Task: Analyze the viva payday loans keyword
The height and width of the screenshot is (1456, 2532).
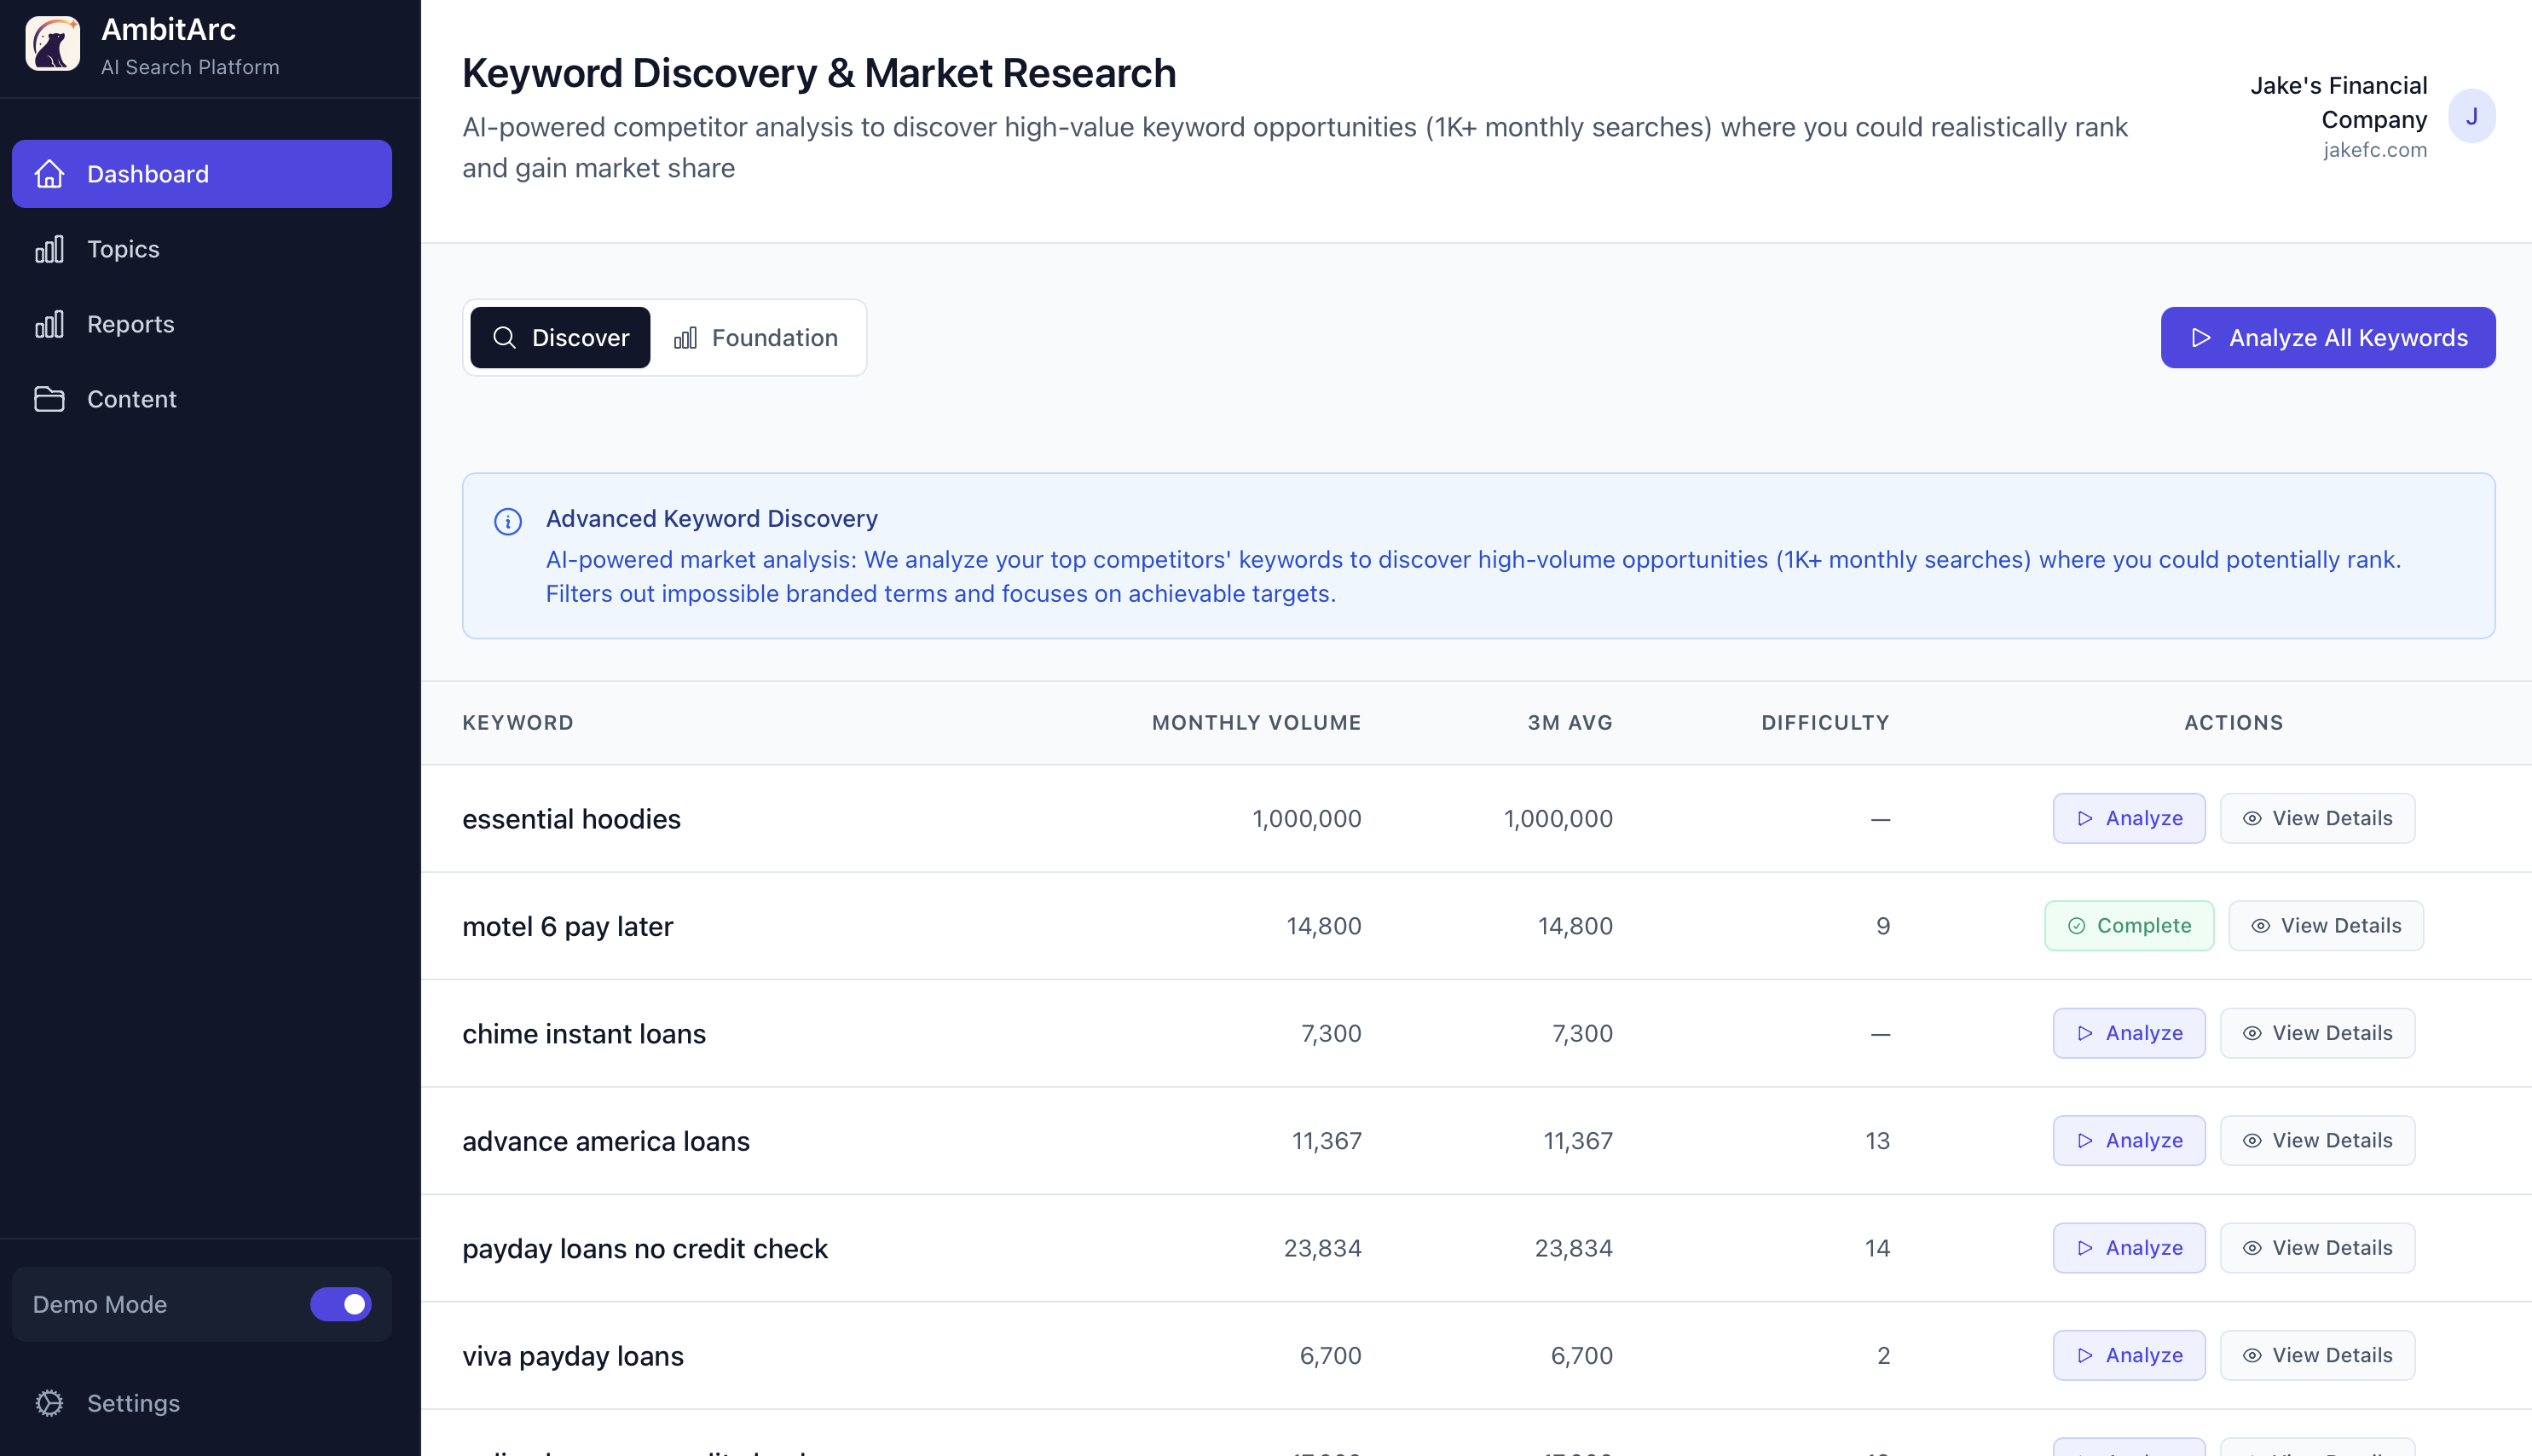Action: (x=2129, y=1355)
